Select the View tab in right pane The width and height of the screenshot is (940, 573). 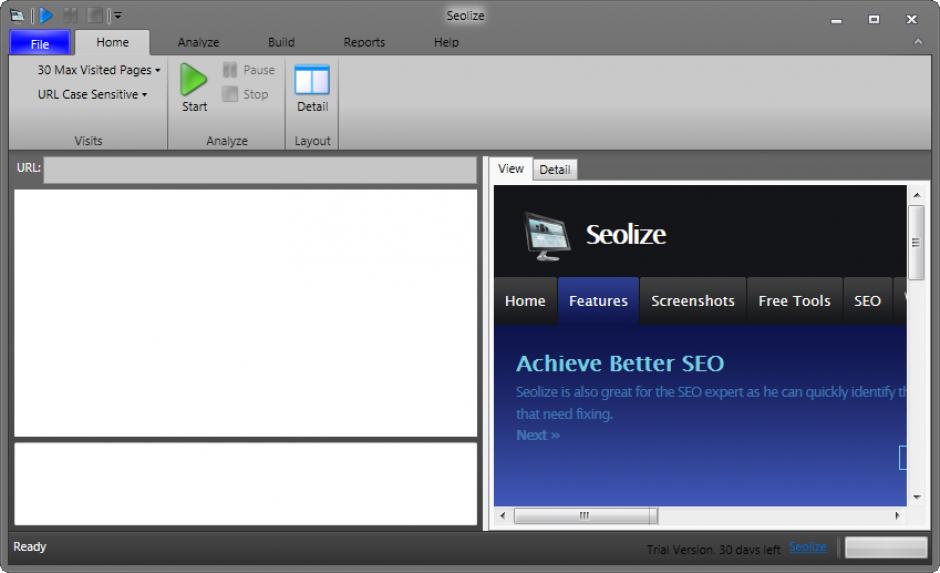(x=511, y=169)
